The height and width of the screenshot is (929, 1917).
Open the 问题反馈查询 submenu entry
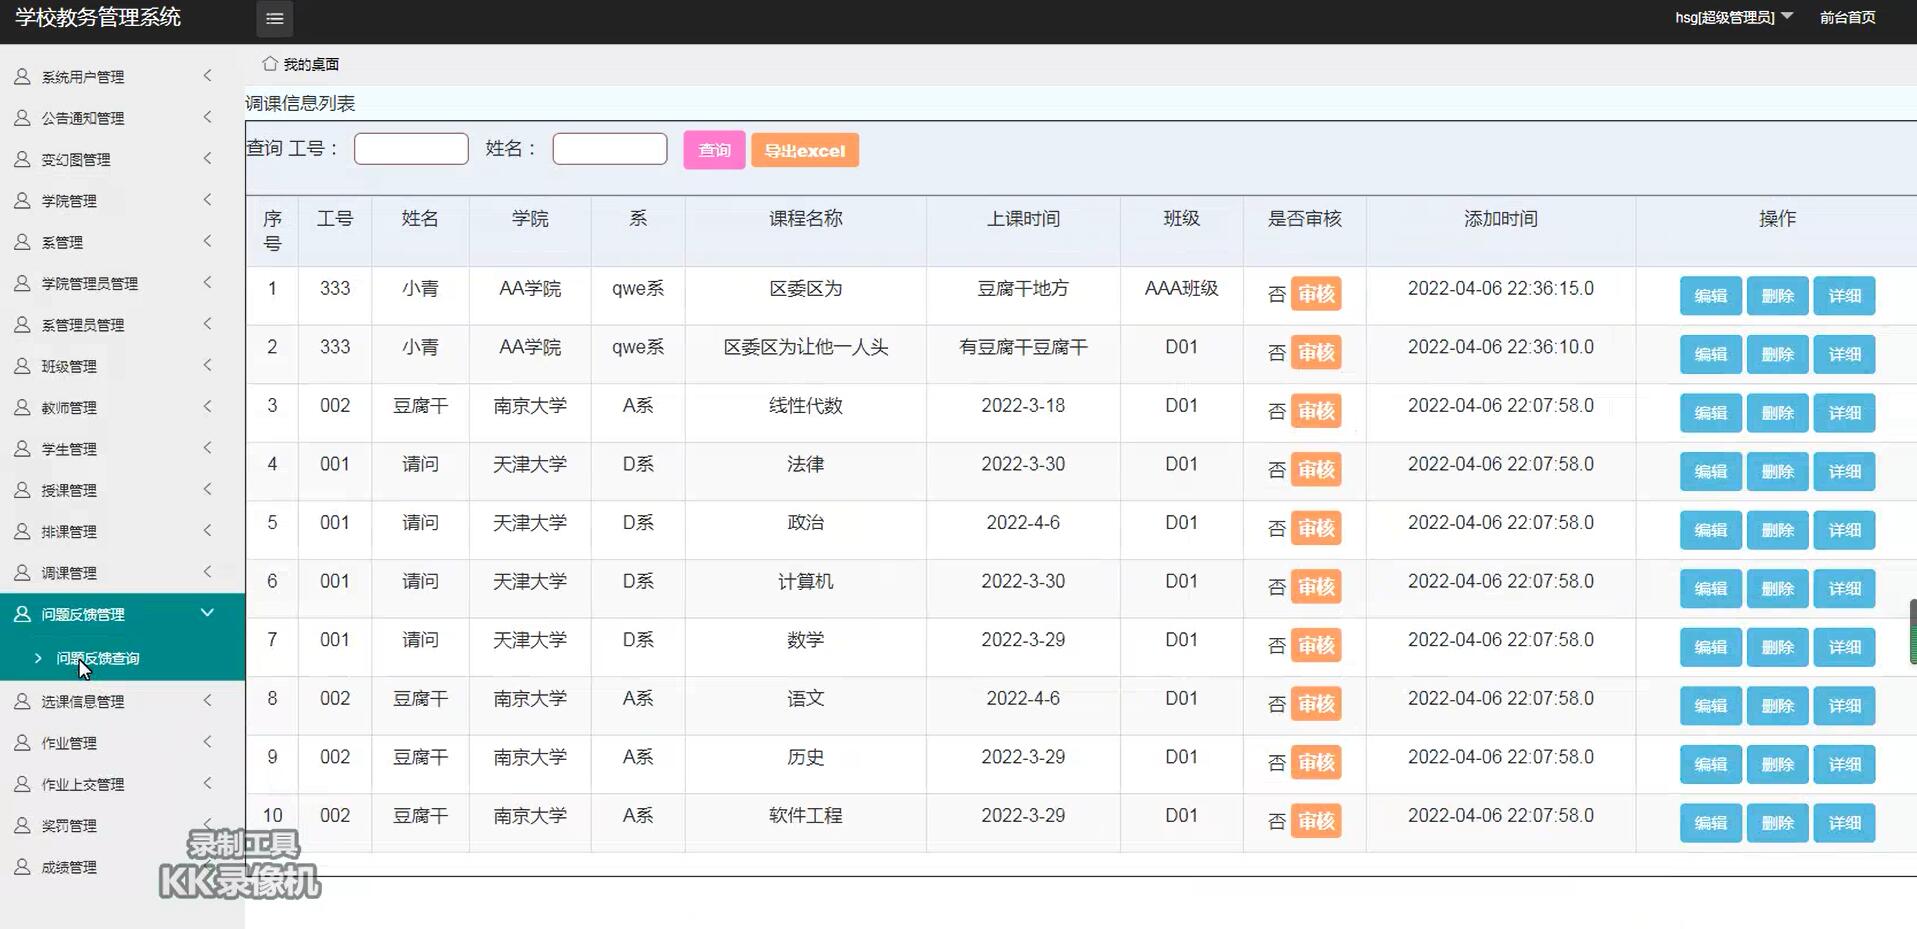pyautogui.click(x=99, y=658)
